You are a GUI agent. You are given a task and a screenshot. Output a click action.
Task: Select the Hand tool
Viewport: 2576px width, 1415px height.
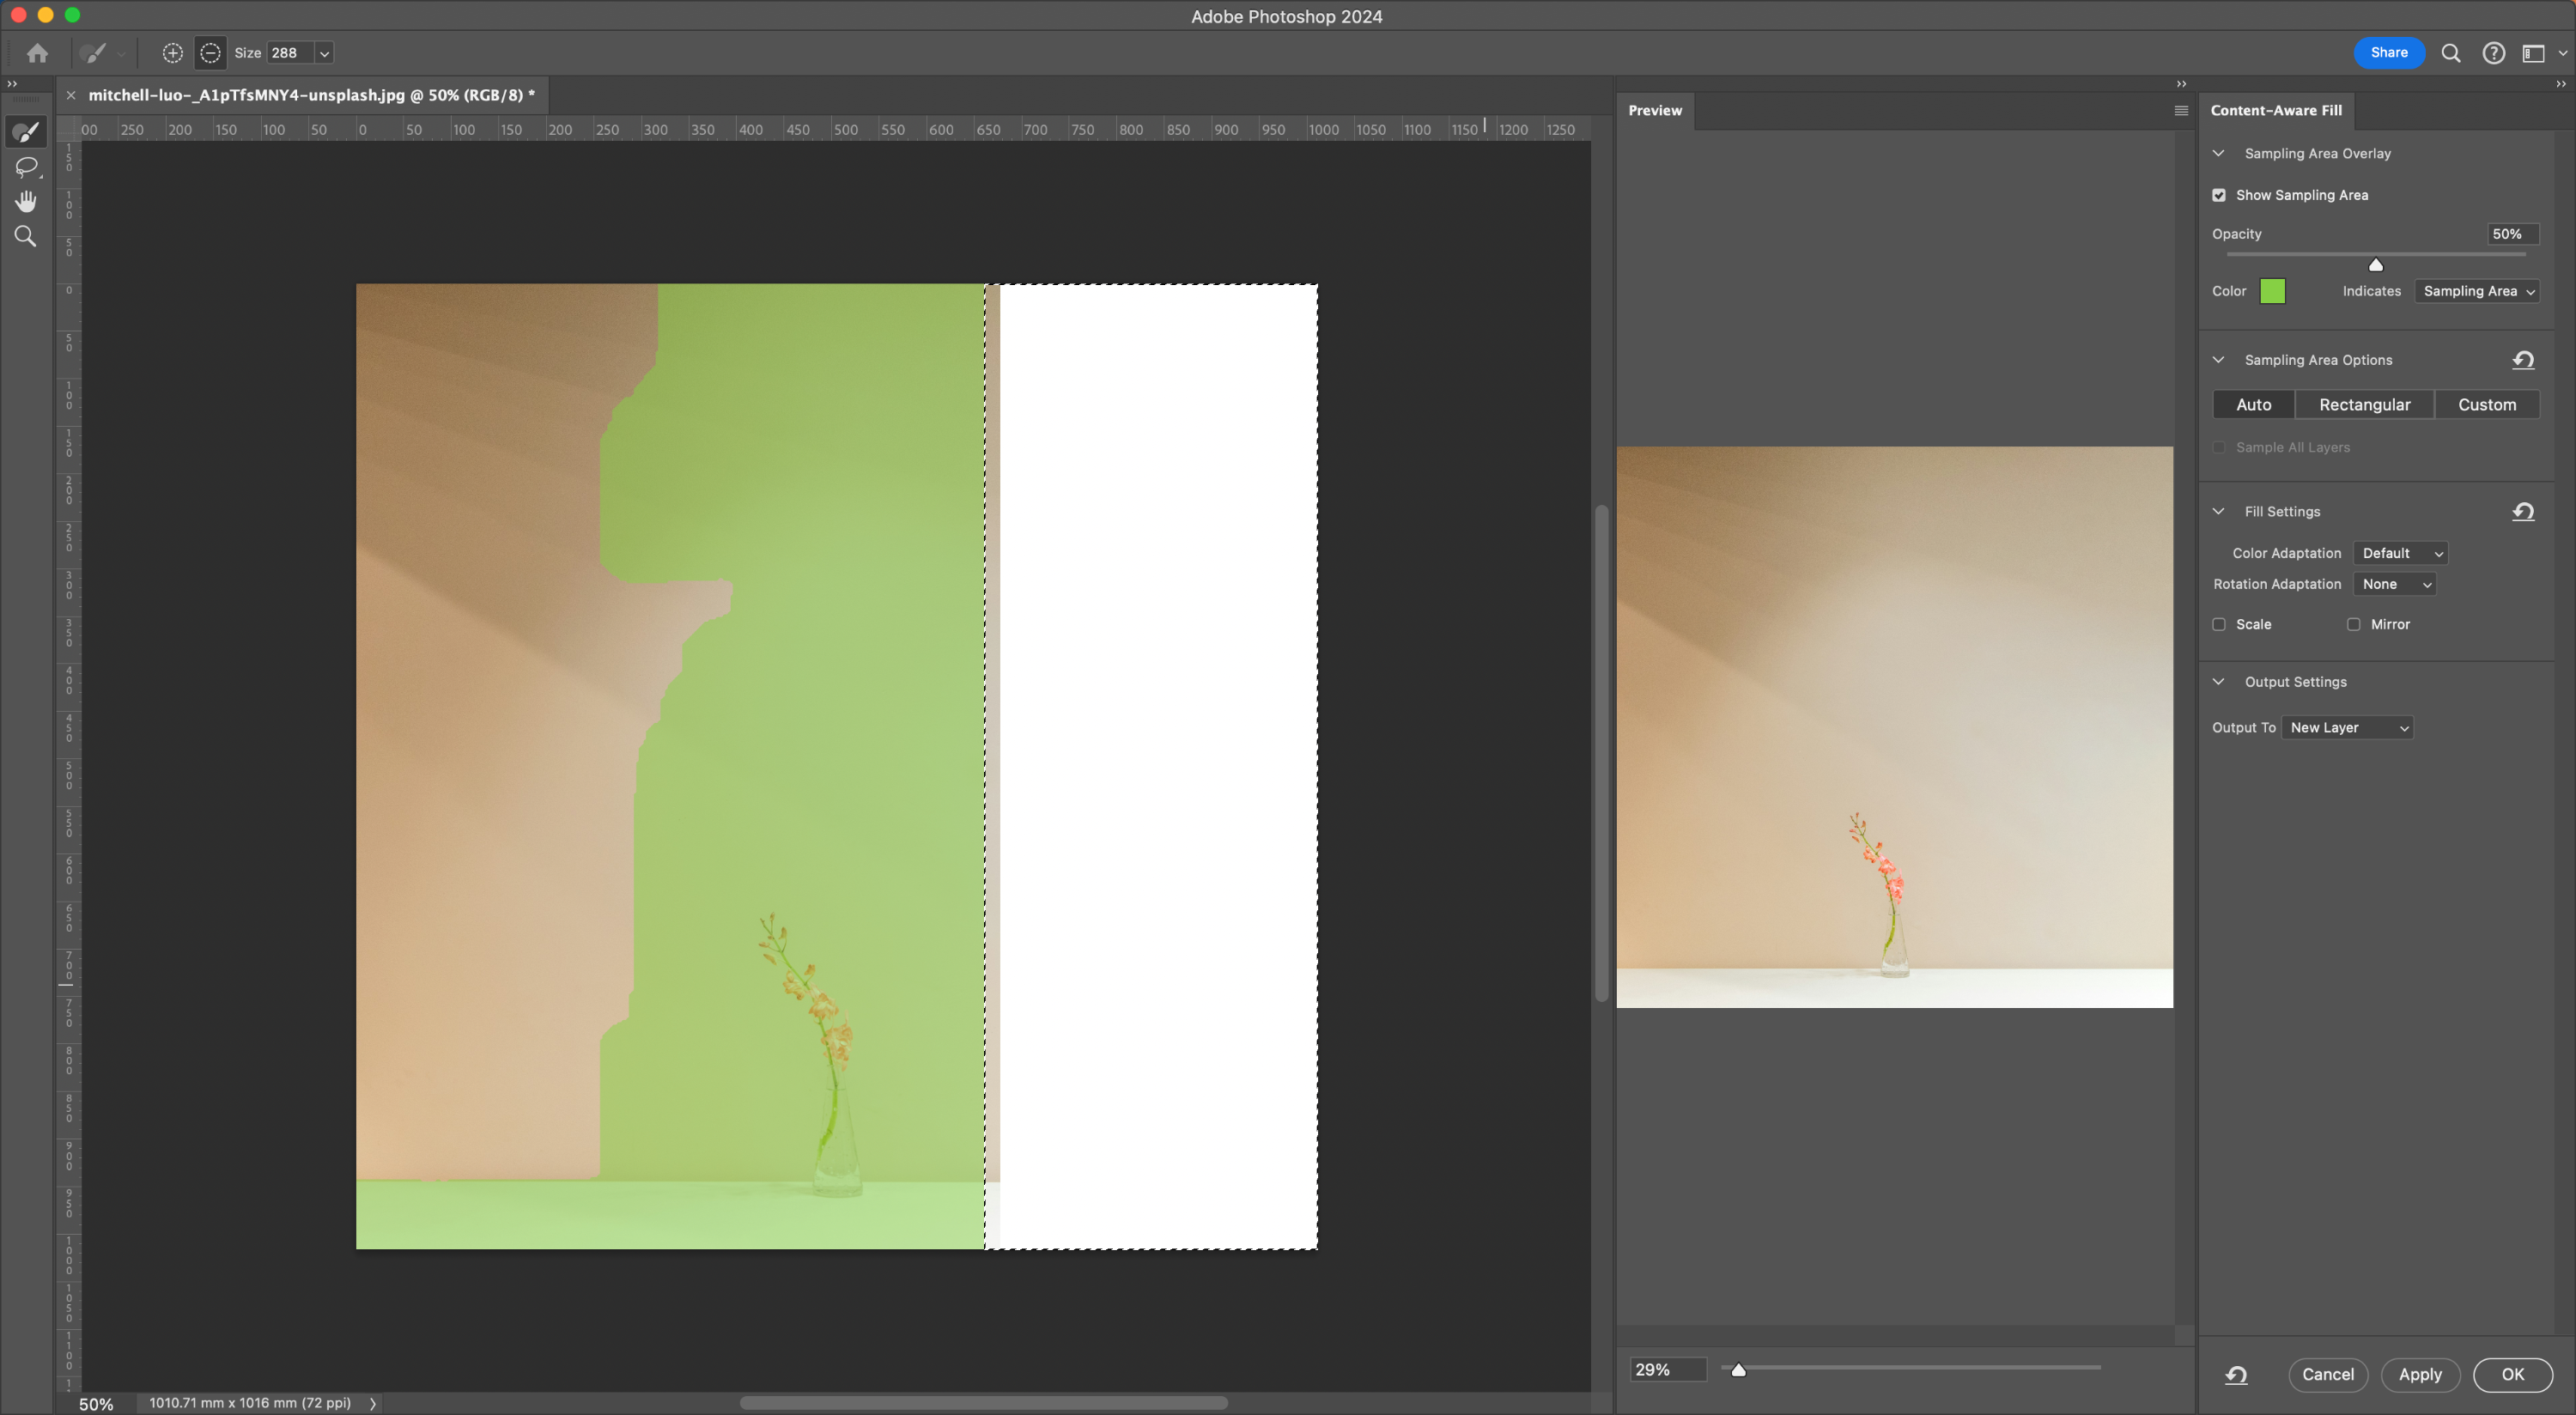point(26,202)
